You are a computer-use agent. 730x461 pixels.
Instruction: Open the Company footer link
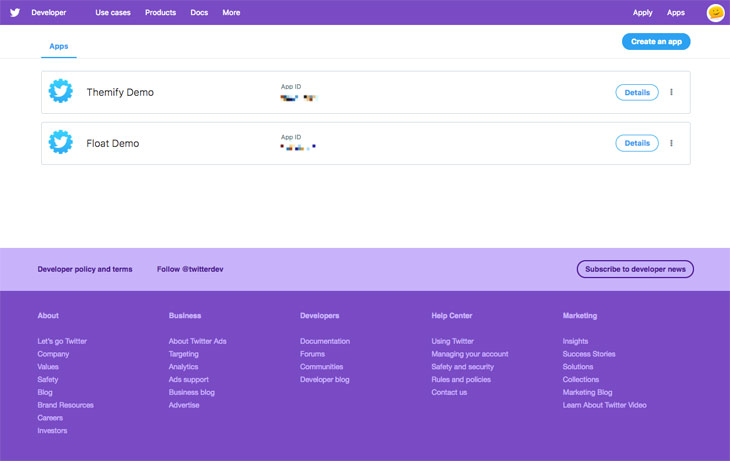[x=53, y=354]
